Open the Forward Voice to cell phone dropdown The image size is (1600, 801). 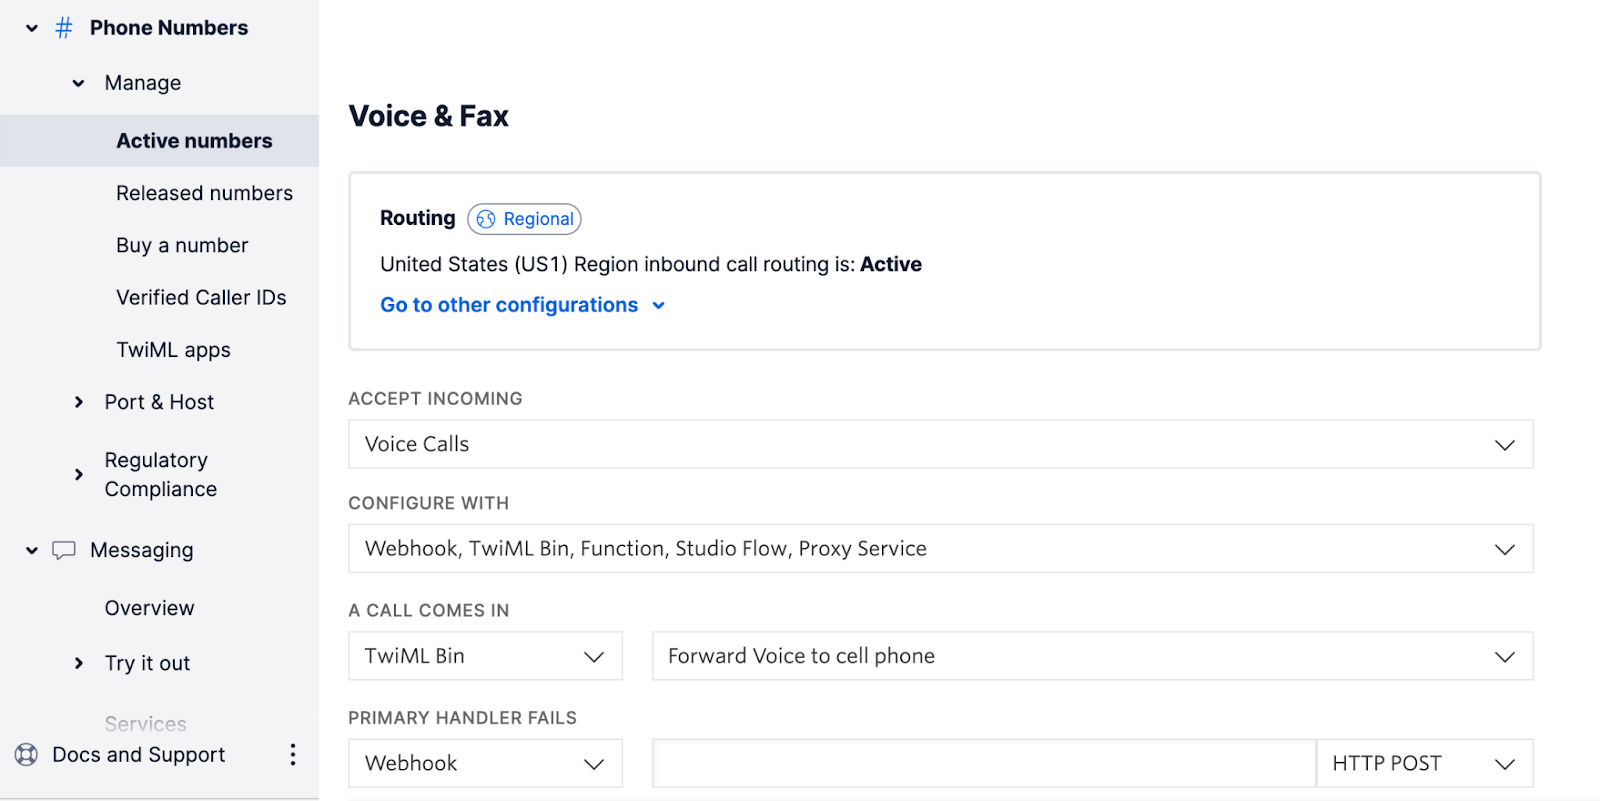(1092, 656)
